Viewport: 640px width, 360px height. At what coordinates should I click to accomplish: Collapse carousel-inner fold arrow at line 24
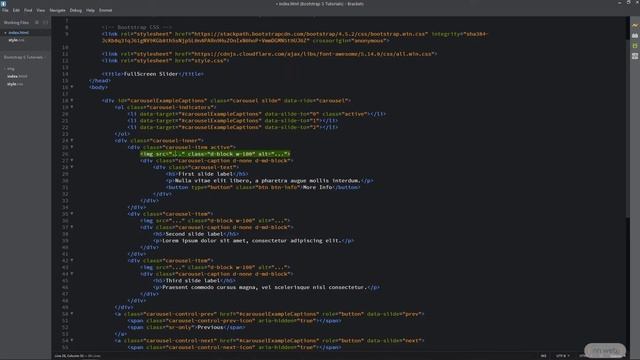pyautogui.click(x=72, y=140)
